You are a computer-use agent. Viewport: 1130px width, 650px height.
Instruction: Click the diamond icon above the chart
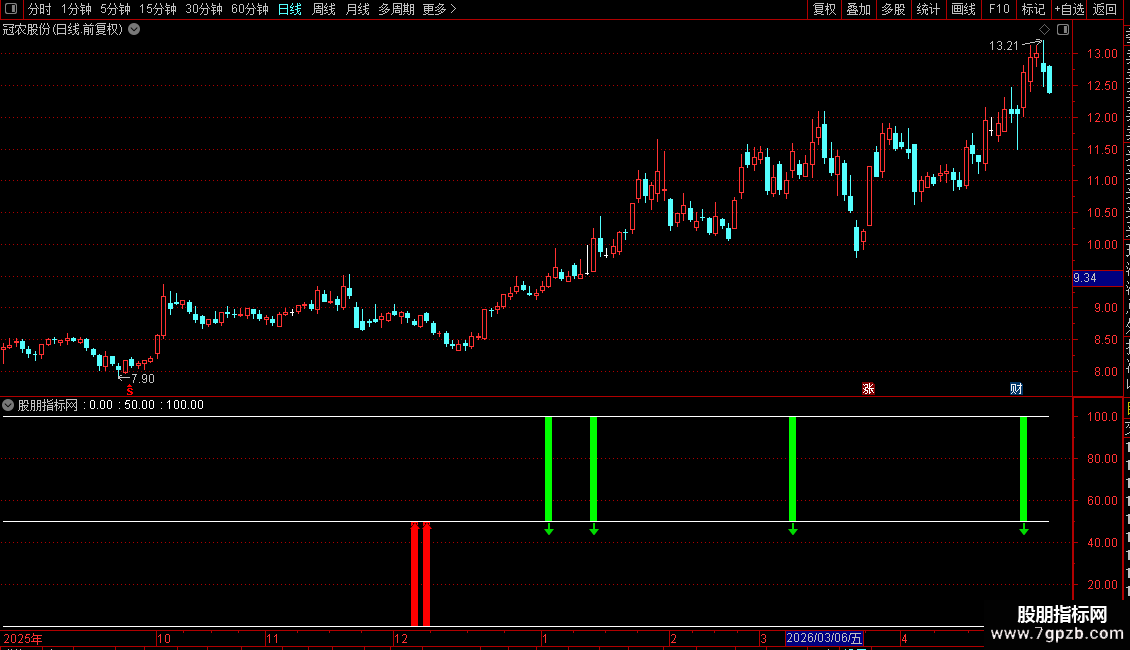1044,30
